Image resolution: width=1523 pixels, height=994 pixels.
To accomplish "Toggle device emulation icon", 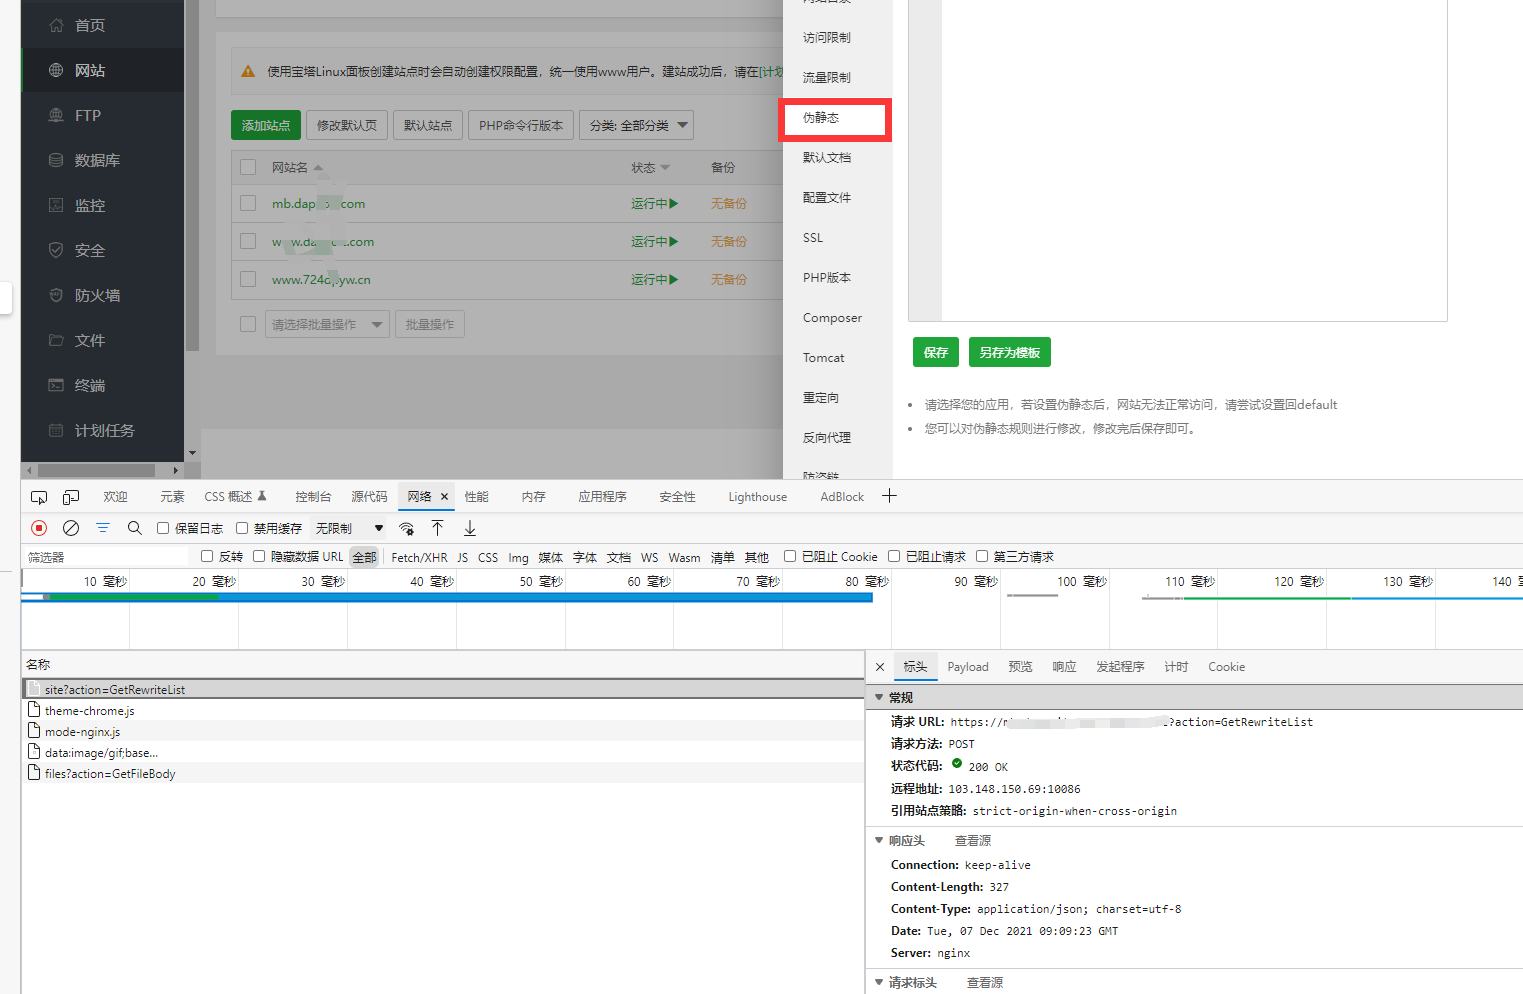I will pyautogui.click(x=71, y=497).
